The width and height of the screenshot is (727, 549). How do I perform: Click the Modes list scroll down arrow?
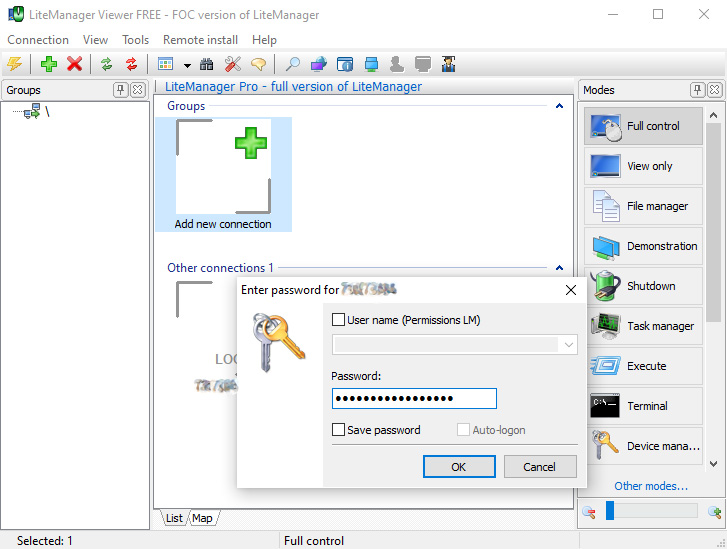[714, 463]
